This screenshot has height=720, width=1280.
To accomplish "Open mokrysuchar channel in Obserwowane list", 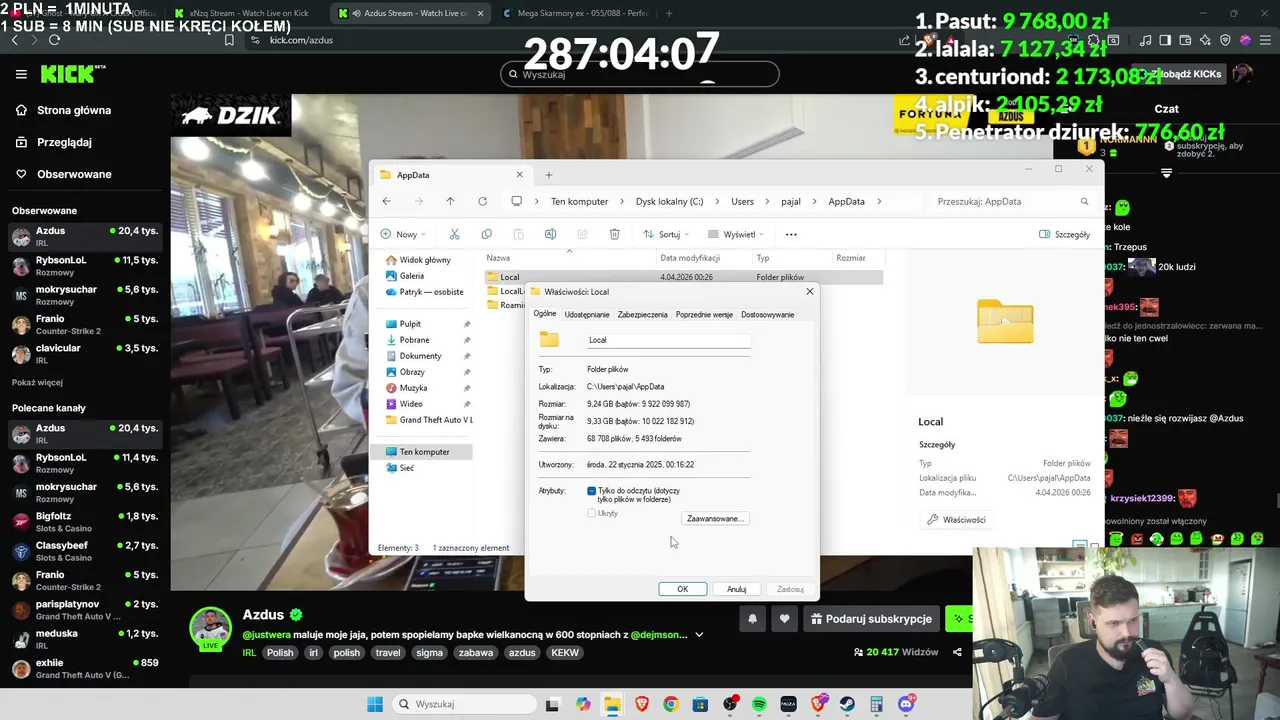I will (84, 295).
